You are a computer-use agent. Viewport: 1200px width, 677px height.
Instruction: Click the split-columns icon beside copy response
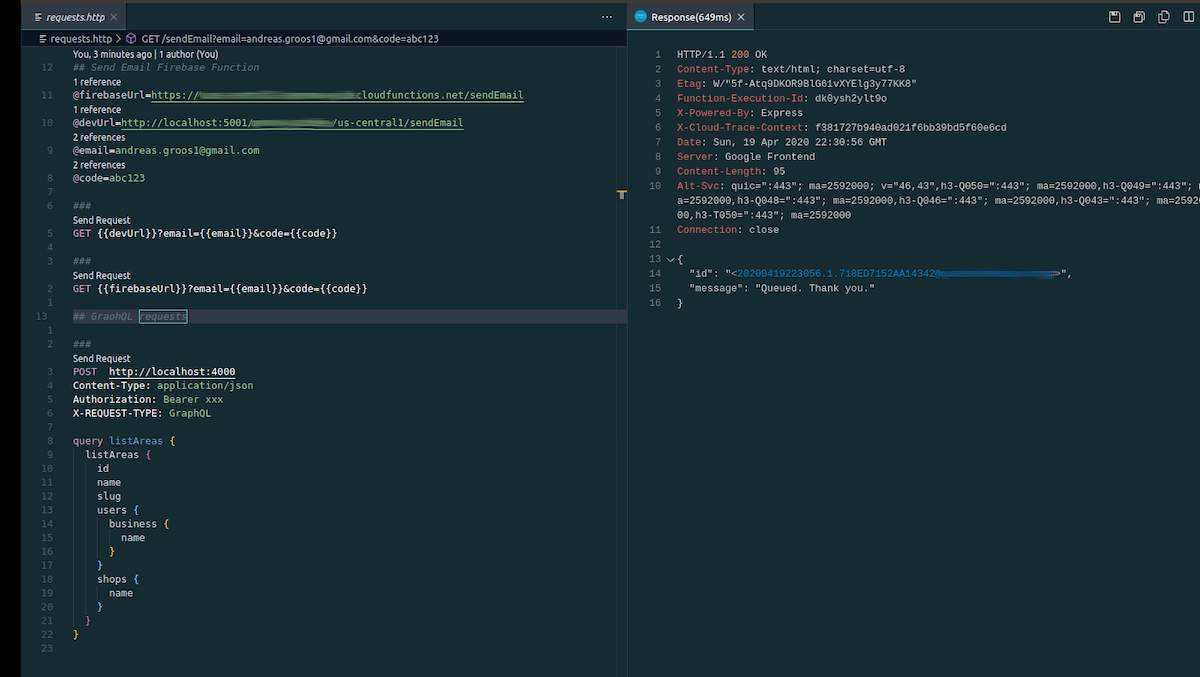click(1187, 17)
